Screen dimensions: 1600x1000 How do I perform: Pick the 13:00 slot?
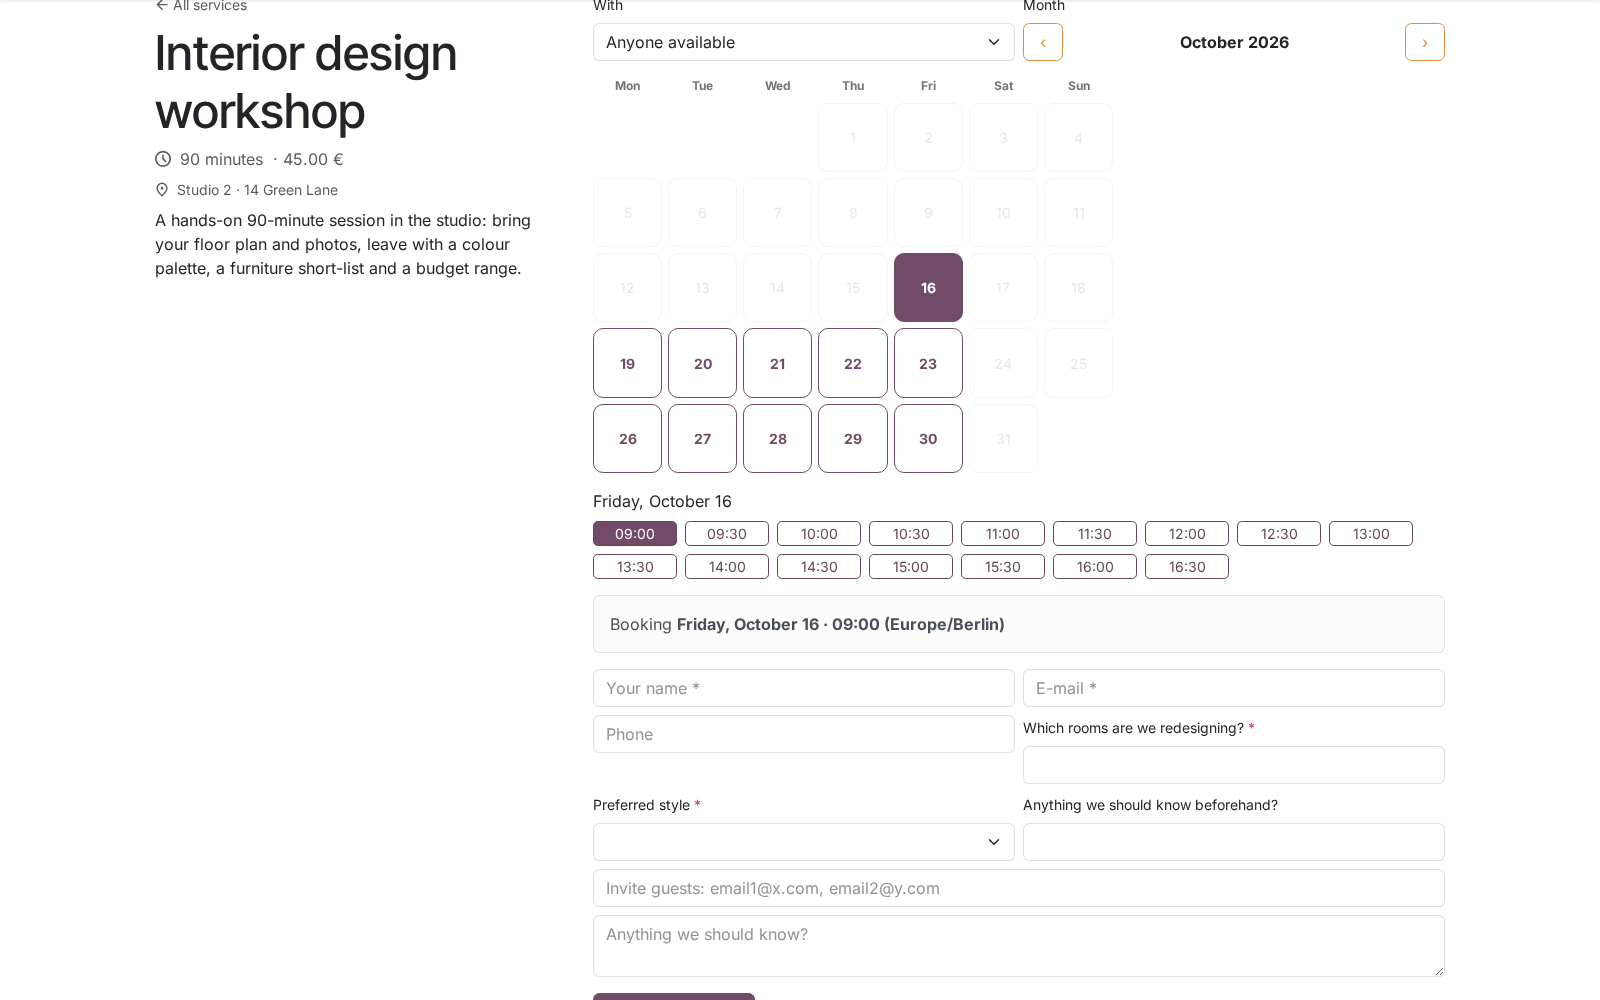coord(1371,534)
